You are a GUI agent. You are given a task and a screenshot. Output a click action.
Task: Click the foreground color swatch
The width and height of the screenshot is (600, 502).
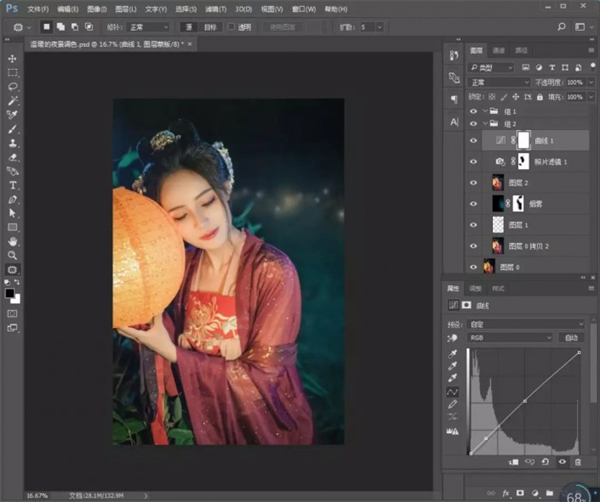pyautogui.click(x=10, y=293)
